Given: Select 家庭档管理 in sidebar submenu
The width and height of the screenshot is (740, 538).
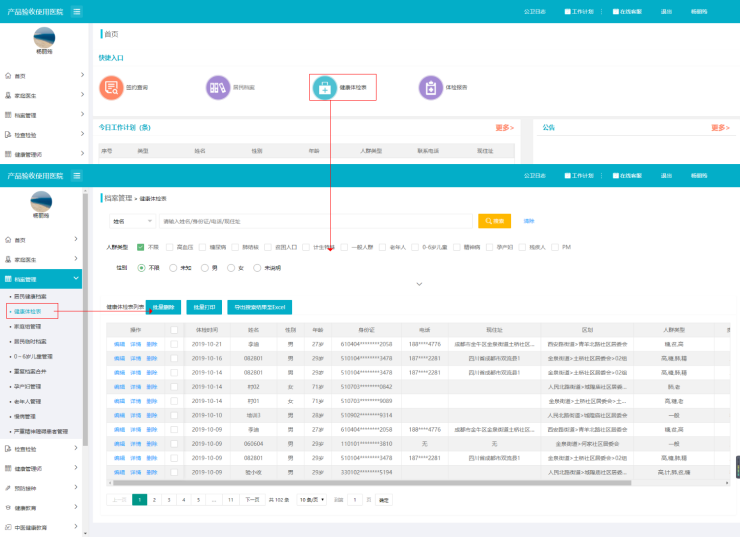Looking at the screenshot, I should [x=28, y=326].
